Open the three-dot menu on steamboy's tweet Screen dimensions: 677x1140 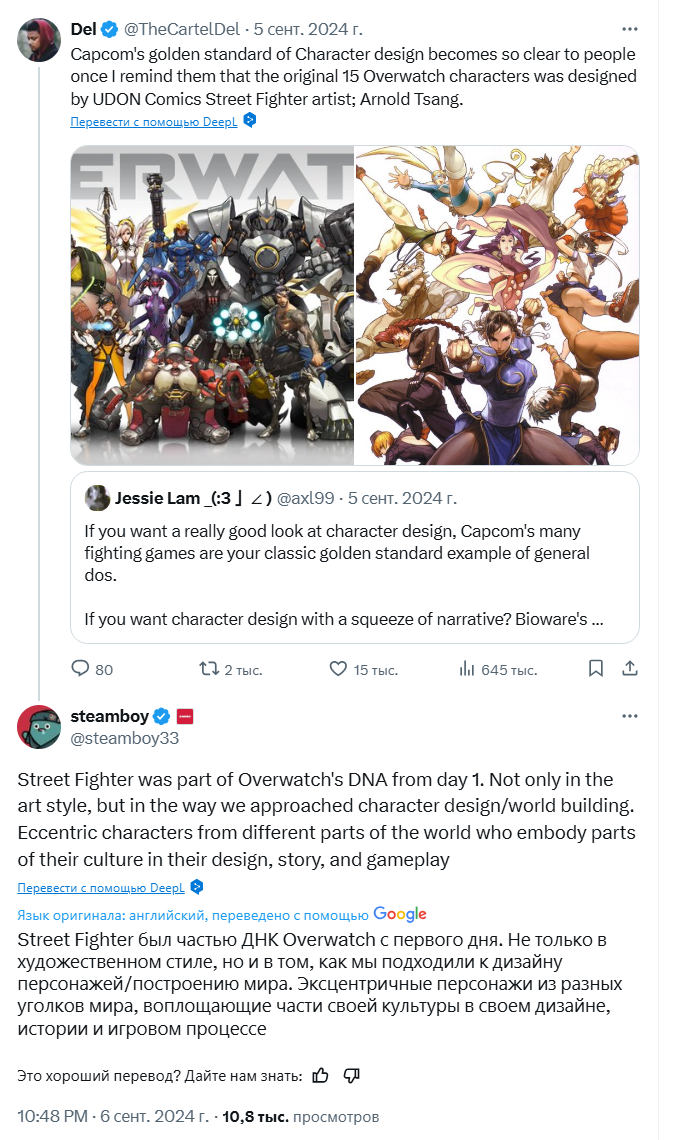[x=630, y=716]
